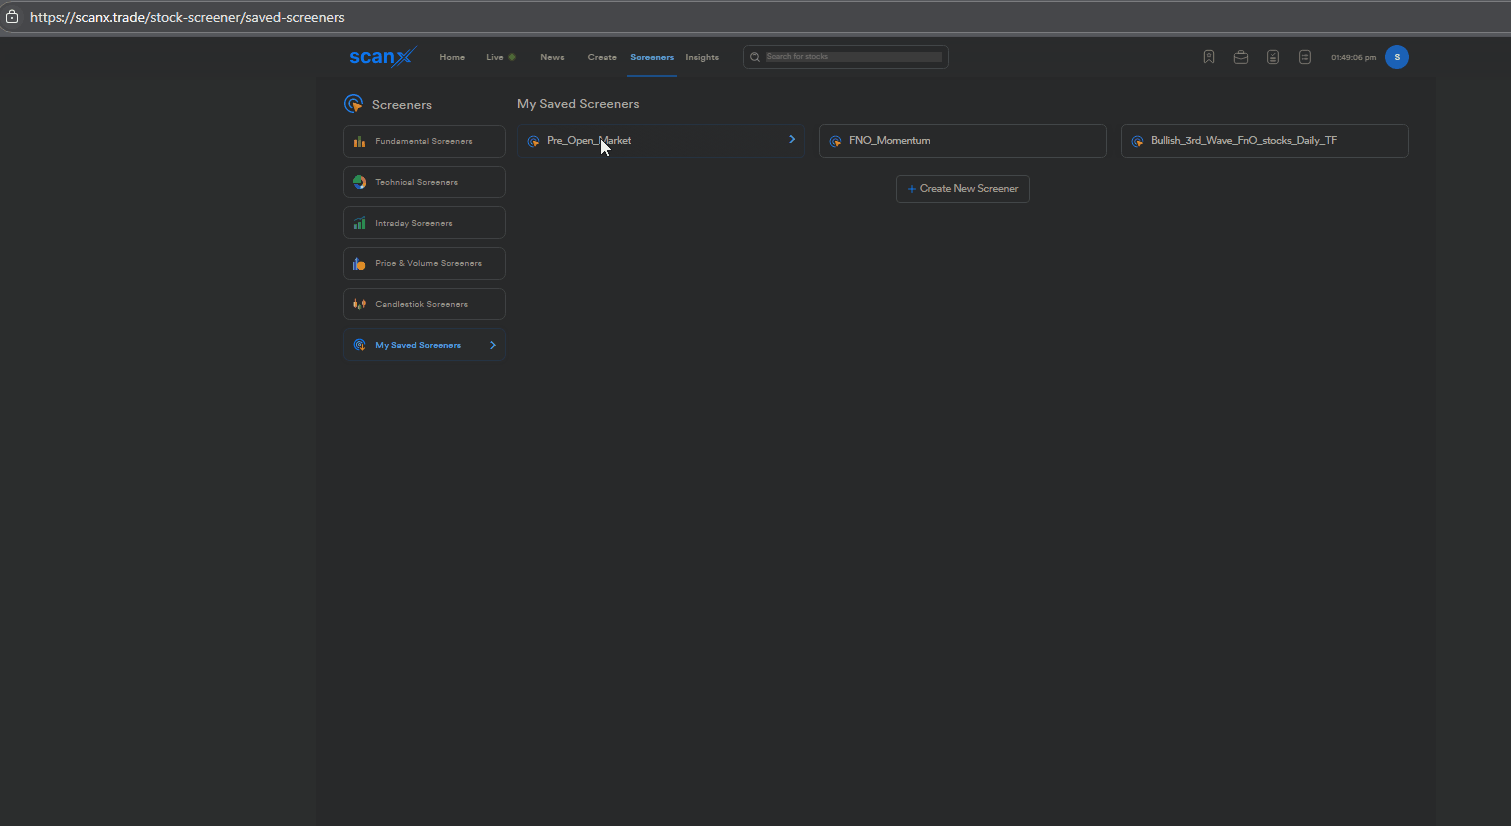Click the Bullish_3rd_Wave screener icon
The image size is (1511, 826).
click(x=1137, y=141)
